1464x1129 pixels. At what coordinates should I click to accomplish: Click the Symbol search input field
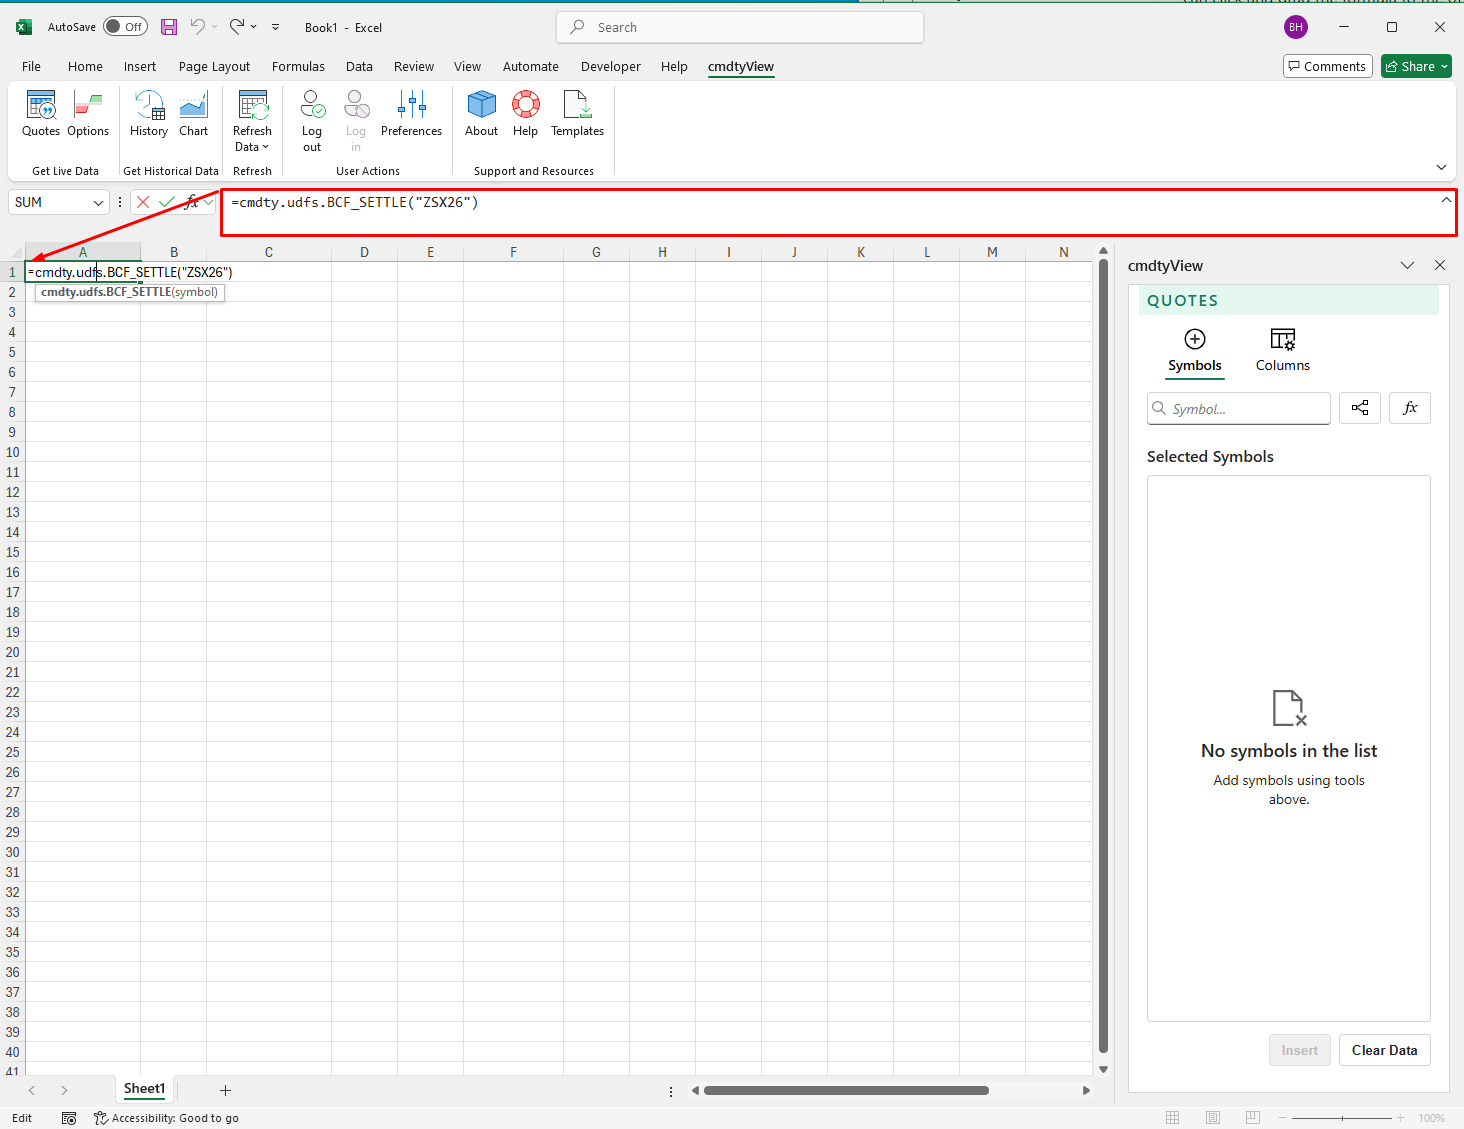[1238, 408]
